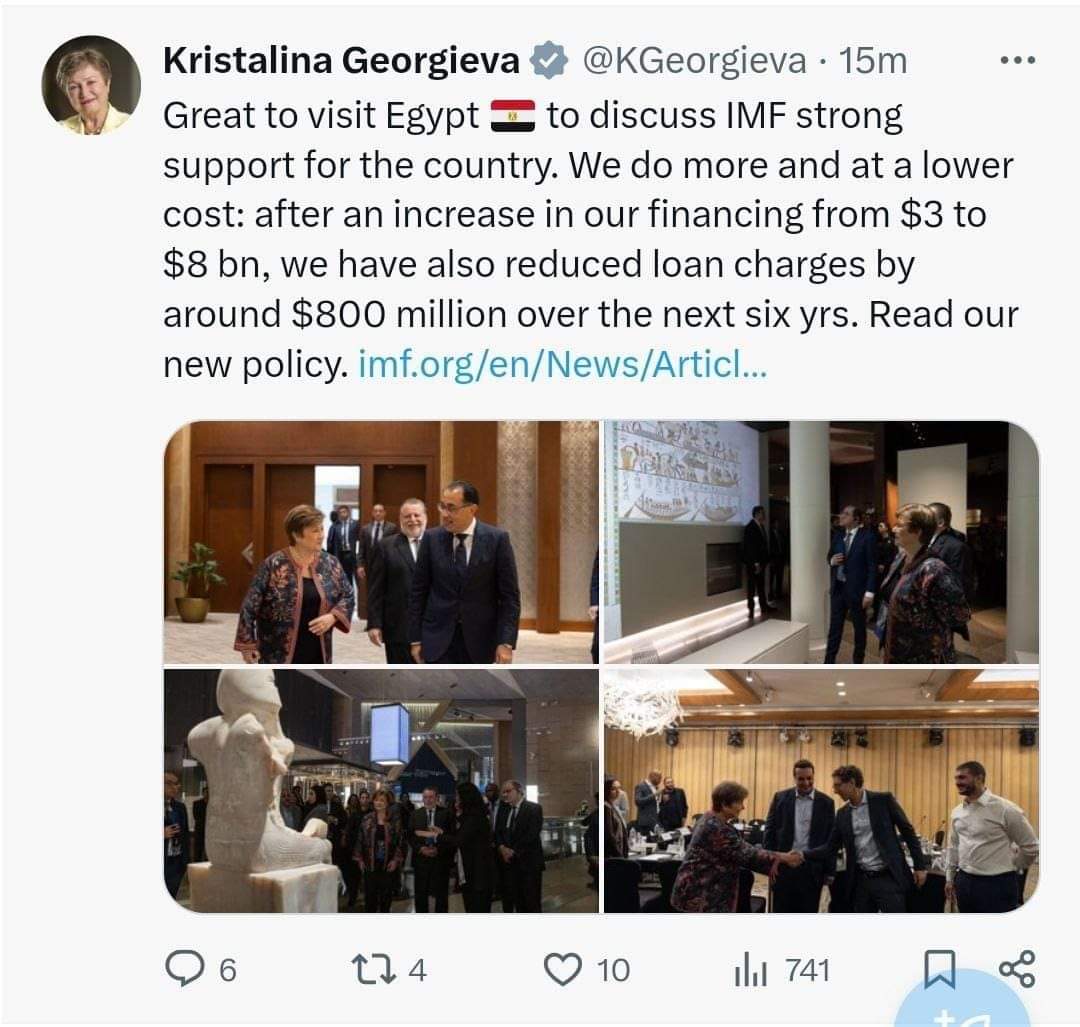Click the tweet body text
This screenshot has height=1027, width=1080.
click(x=590, y=240)
